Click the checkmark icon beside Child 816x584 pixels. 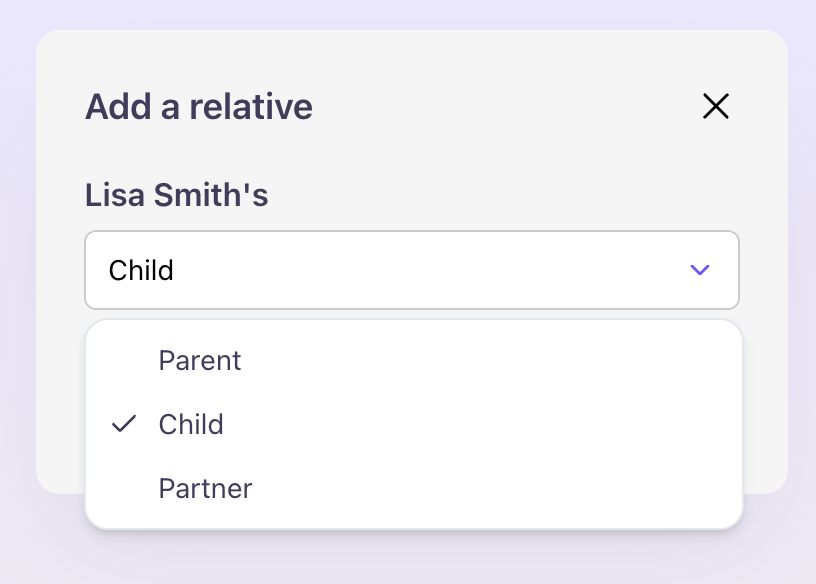tap(124, 424)
